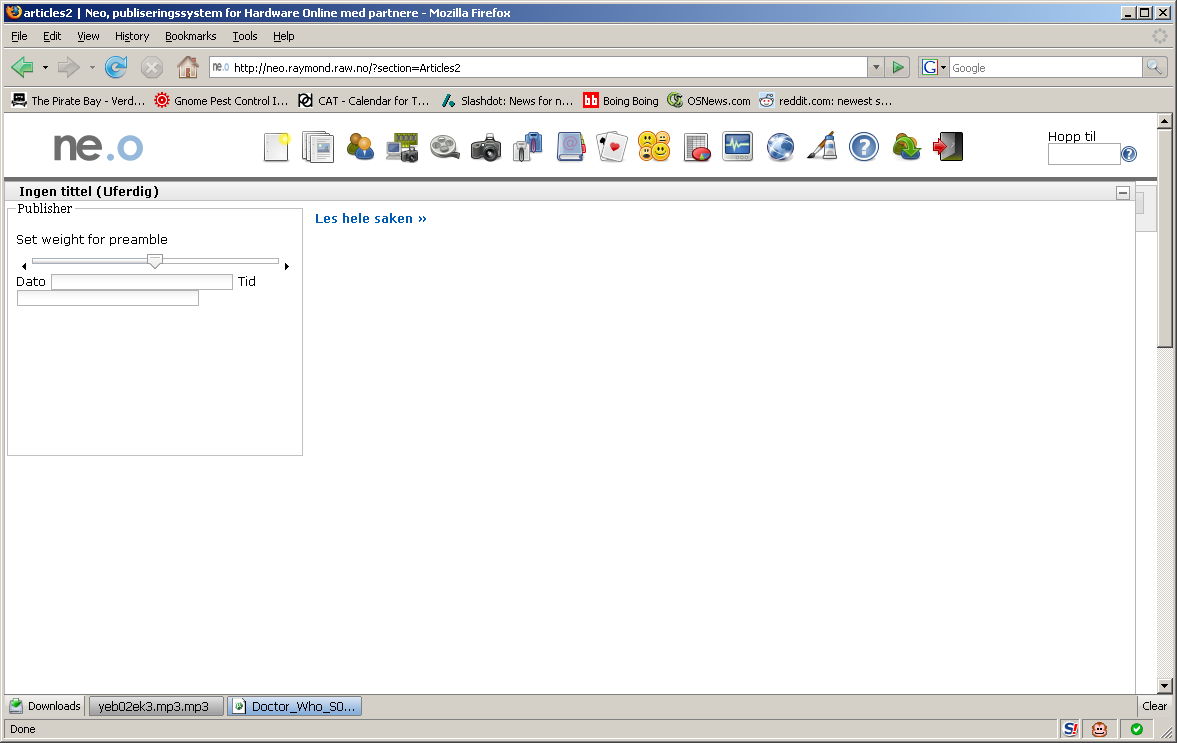
Task: Open the camera photo icon
Action: point(486,147)
